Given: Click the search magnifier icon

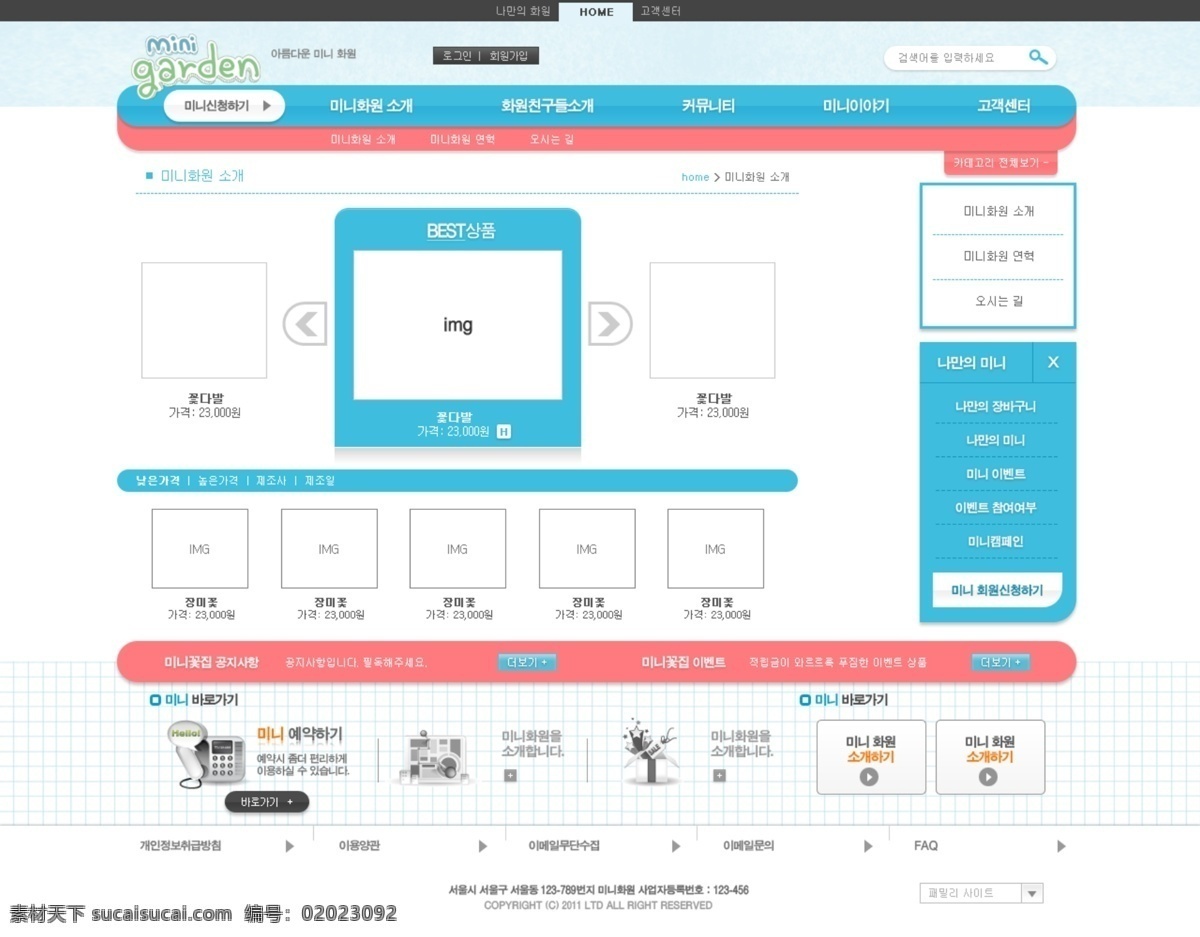Looking at the screenshot, I should [x=1038, y=57].
